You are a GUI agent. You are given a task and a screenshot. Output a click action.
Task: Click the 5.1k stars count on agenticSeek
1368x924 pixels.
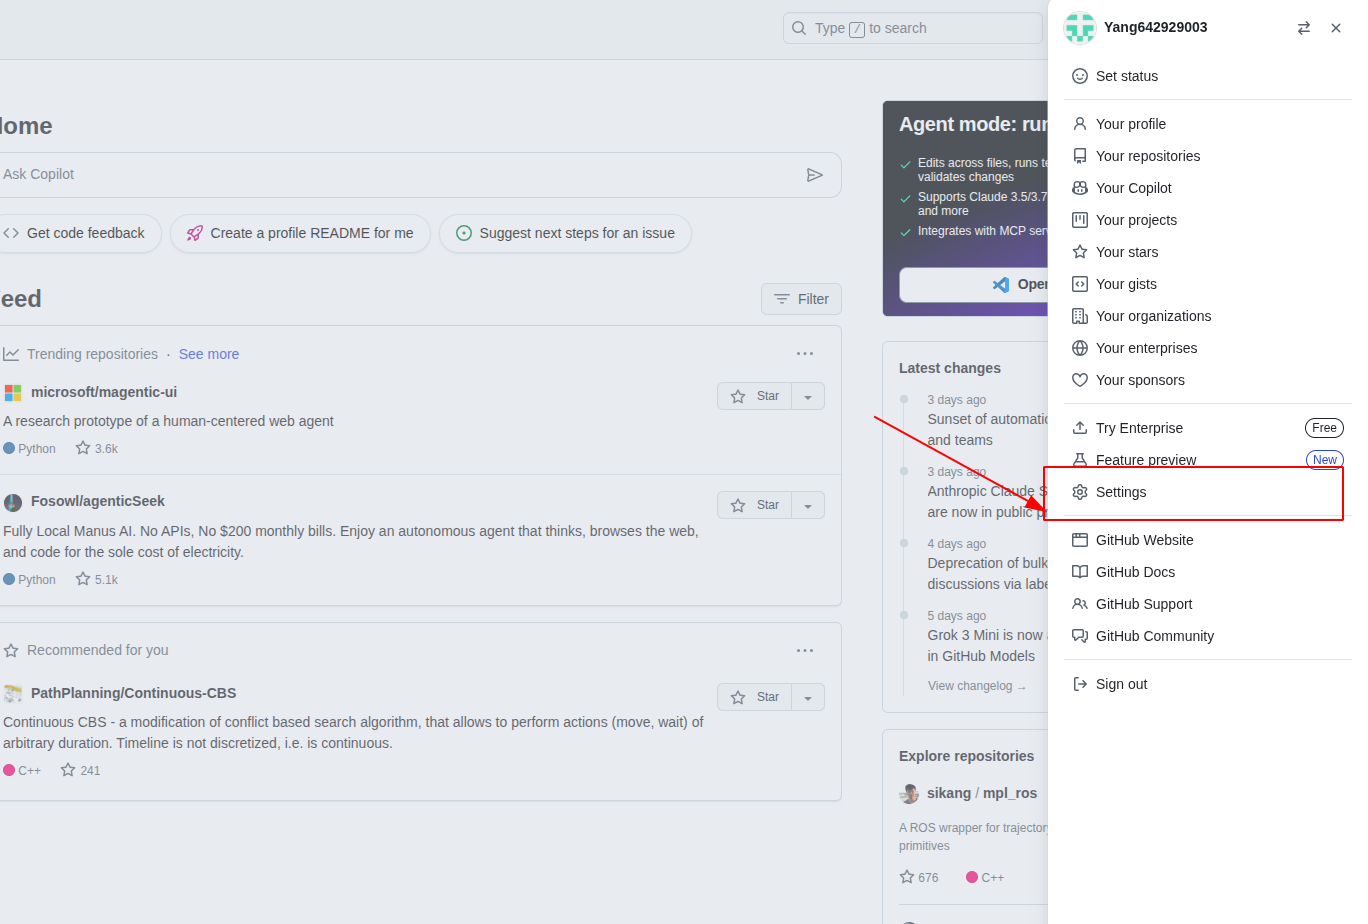(97, 579)
